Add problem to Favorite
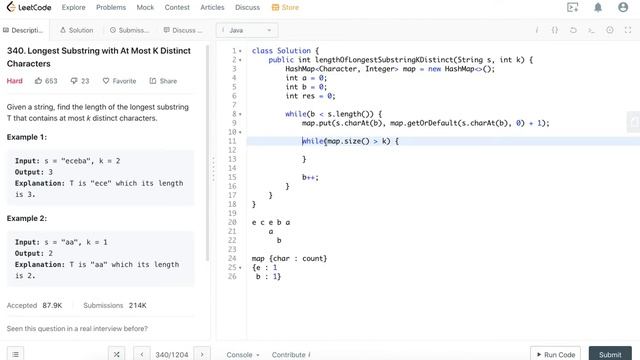Image resolution: width=640 pixels, height=360 pixels. coord(119,81)
